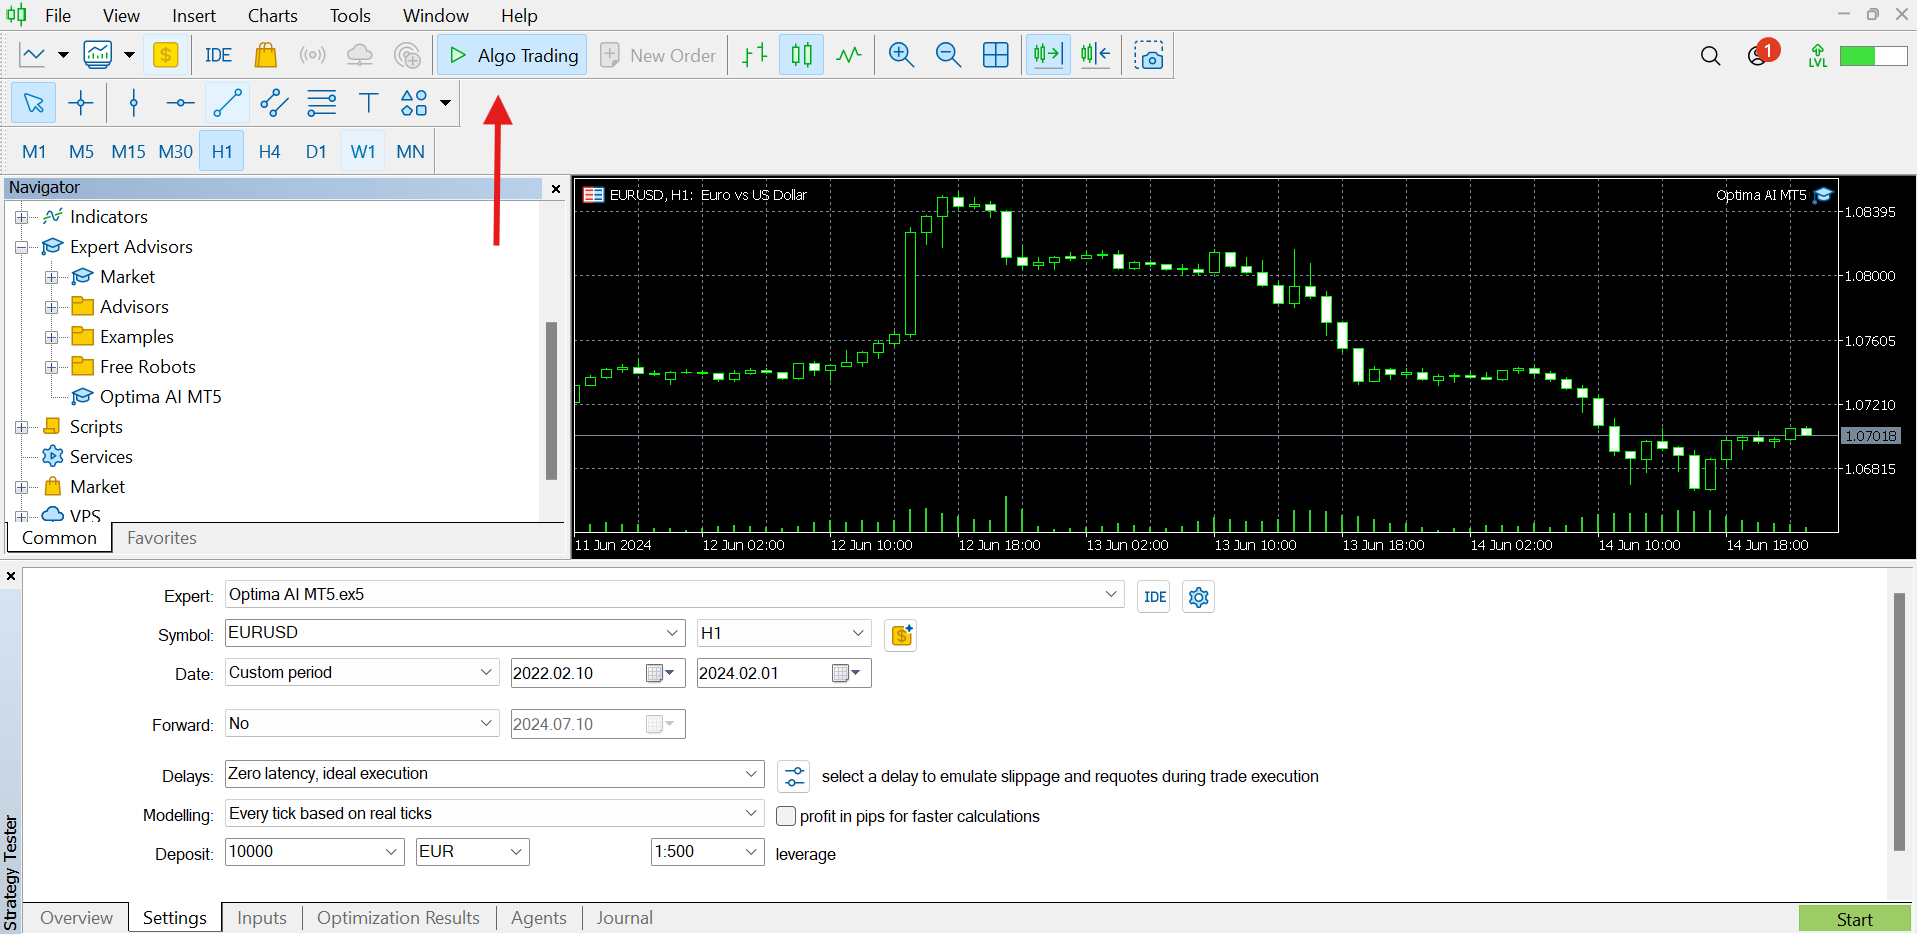Select the trendline drawing tool
Screen dimensions: 1917x934
click(228, 103)
